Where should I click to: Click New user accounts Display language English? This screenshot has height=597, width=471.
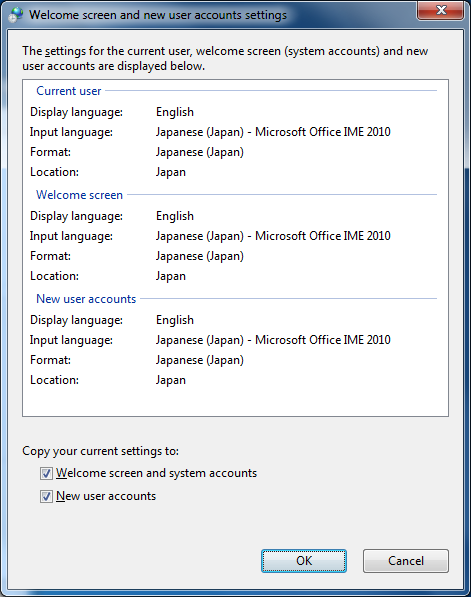[175, 320]
